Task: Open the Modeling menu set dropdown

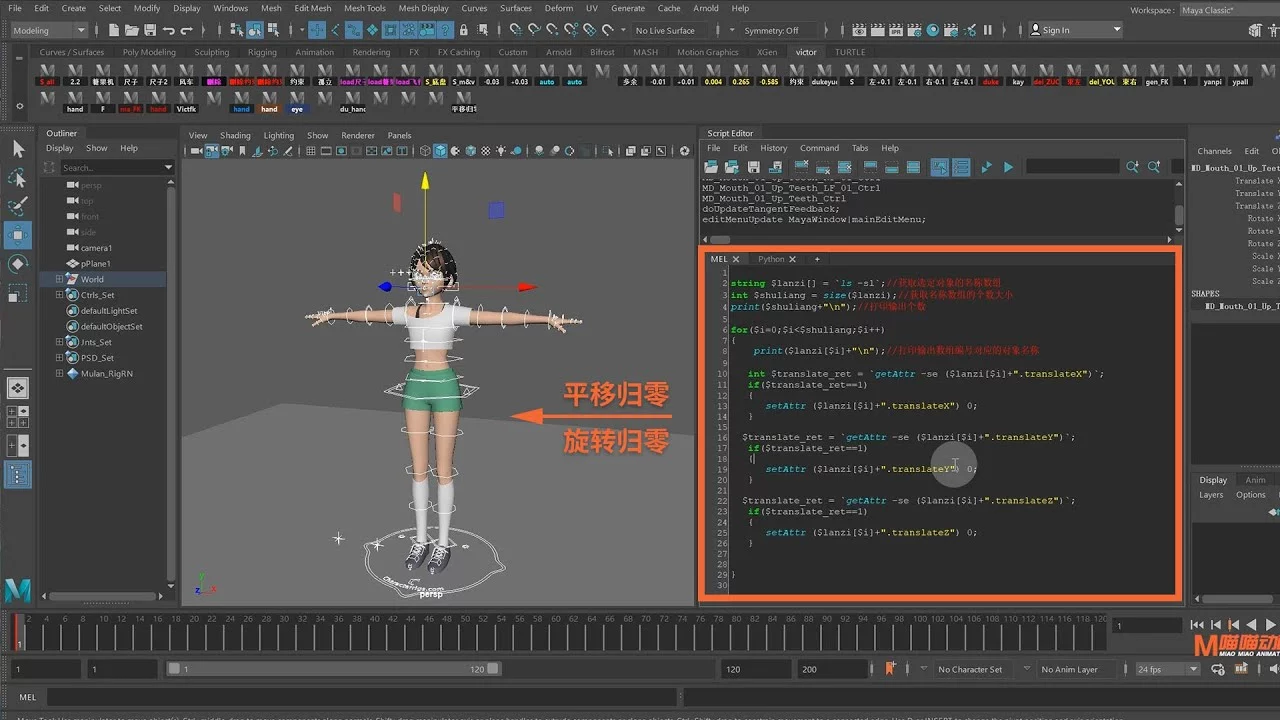Action: pos(50,31)
